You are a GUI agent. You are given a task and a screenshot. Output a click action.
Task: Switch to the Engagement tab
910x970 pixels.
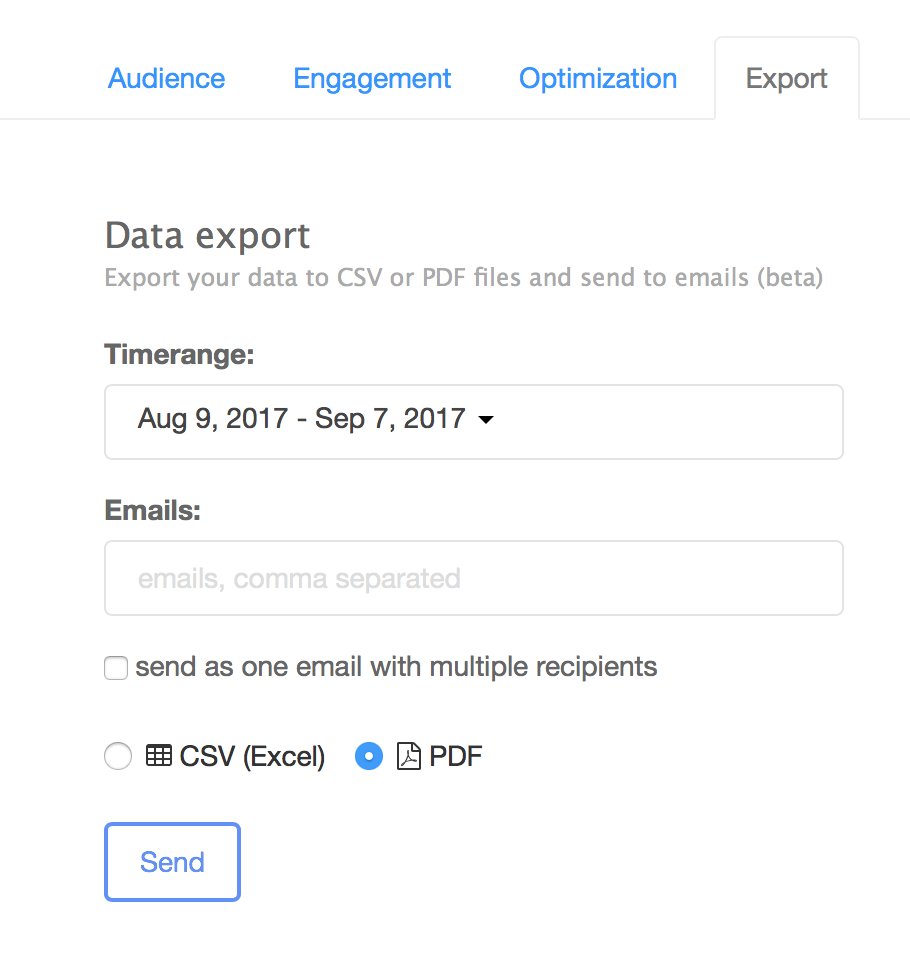pyautogui.click(x=372, y=79)
